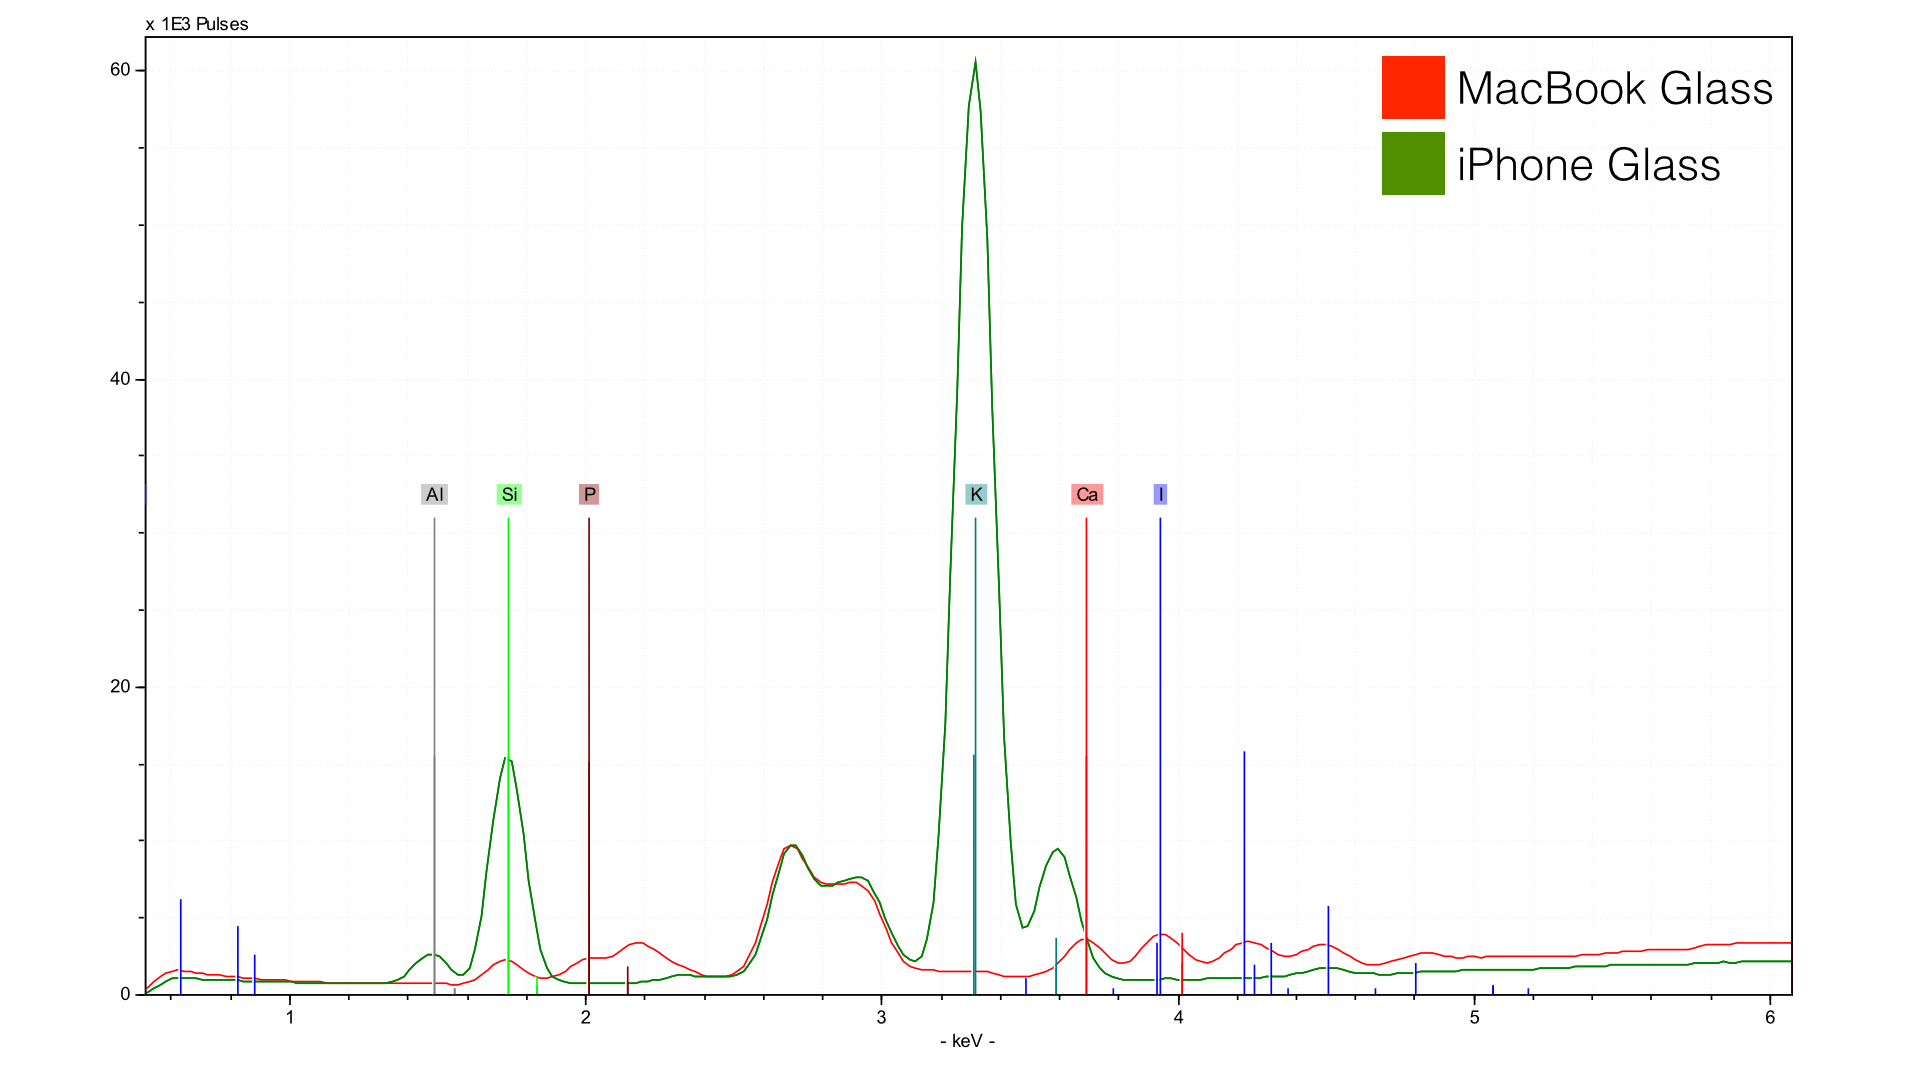Click the y-axis value 20
Viewport: 1920px width, 1080px height.
click(x=120, y=687)
